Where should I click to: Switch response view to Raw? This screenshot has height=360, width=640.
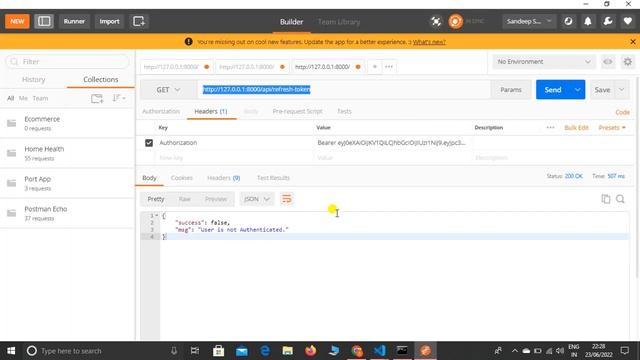(184, 199)
